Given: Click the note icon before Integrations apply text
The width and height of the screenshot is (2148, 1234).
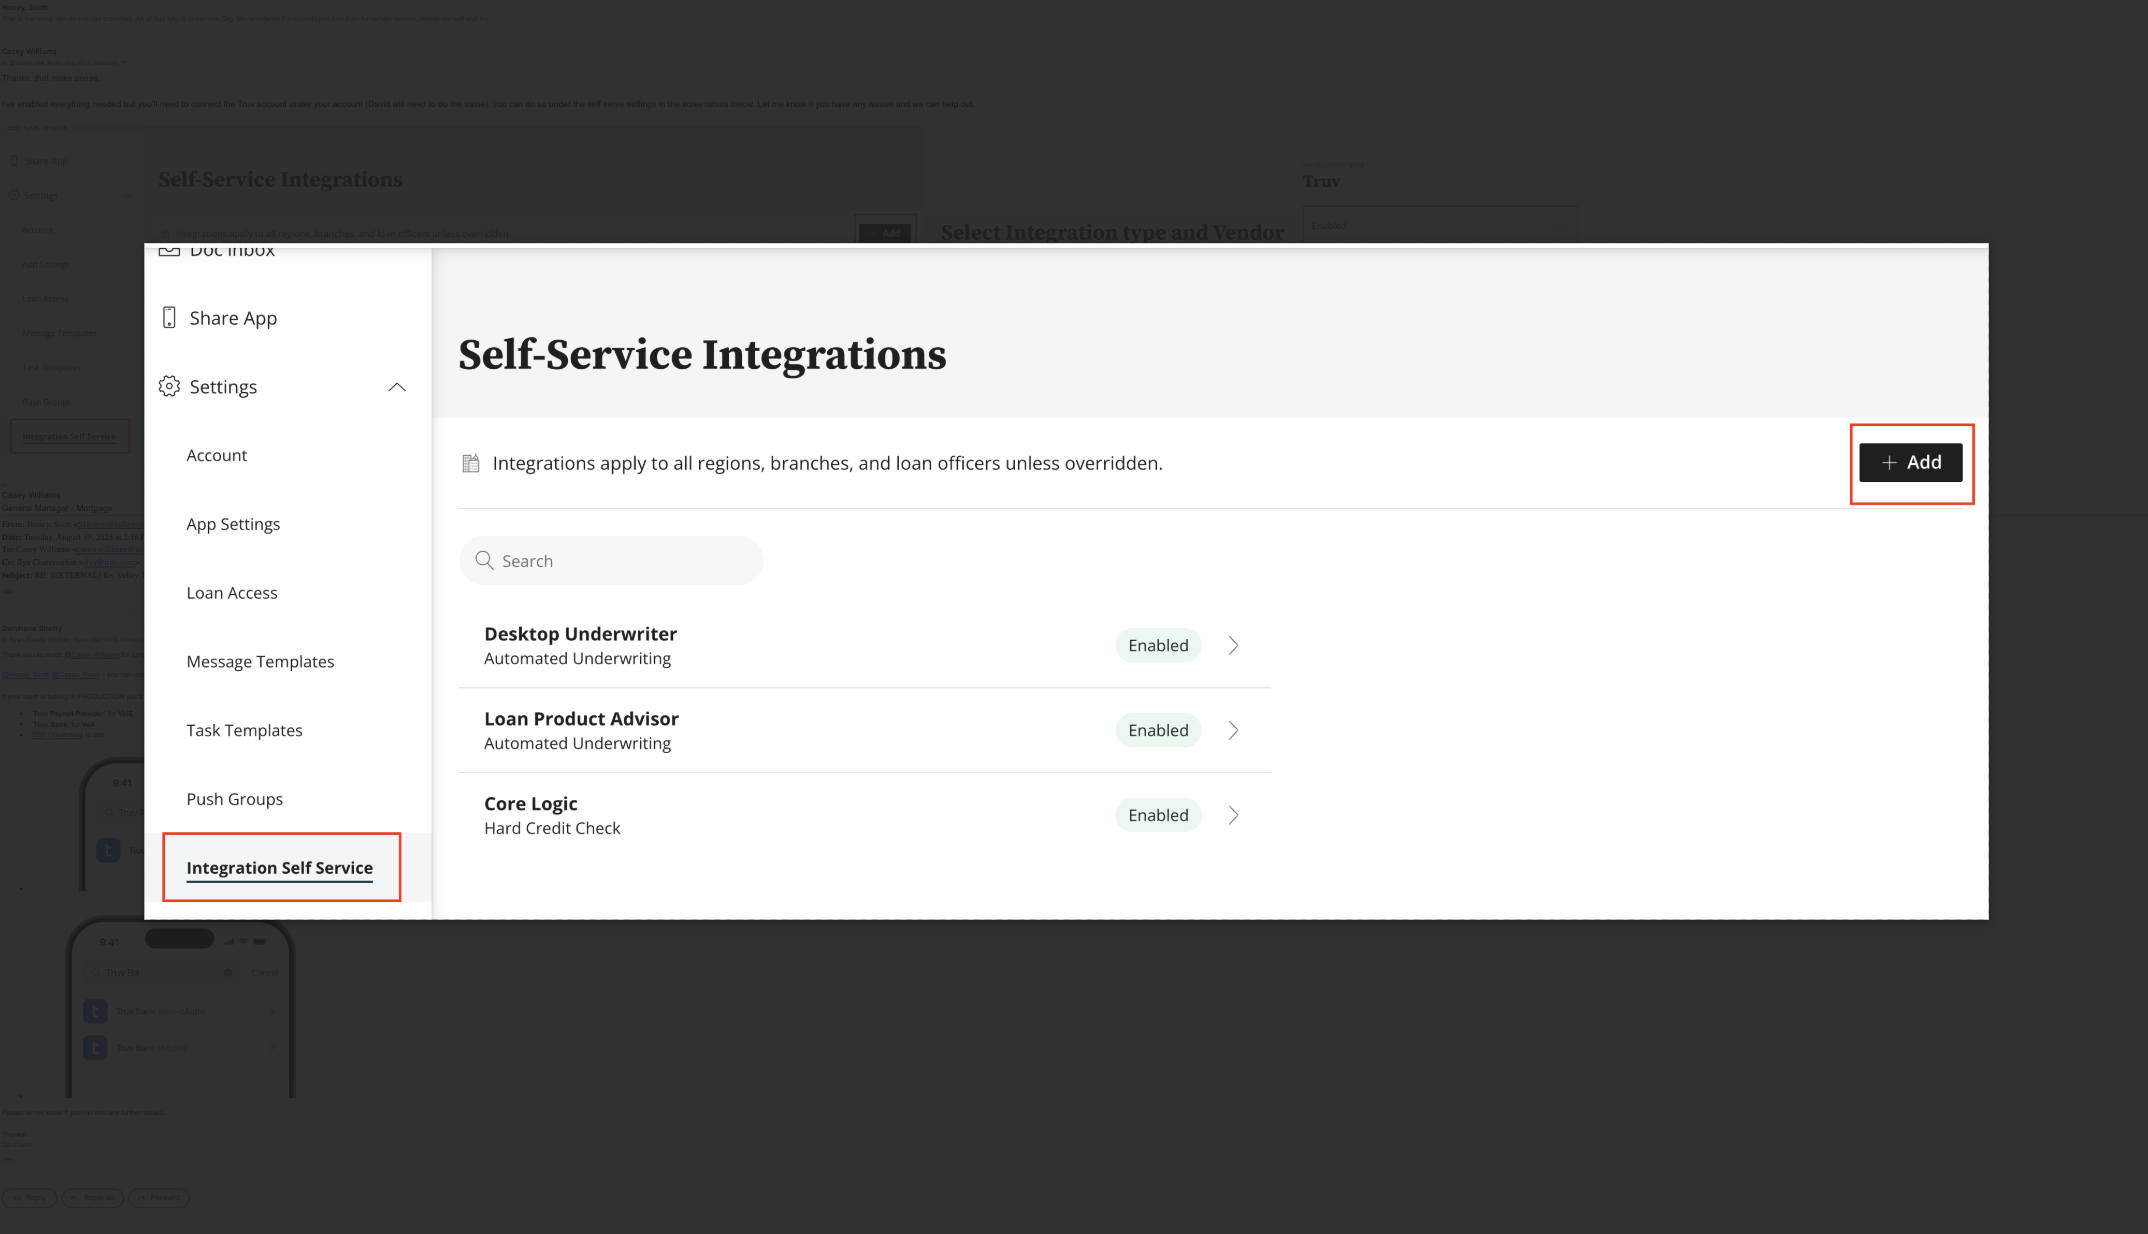Looking at the screenshot, I should click(x=470, y=463).
